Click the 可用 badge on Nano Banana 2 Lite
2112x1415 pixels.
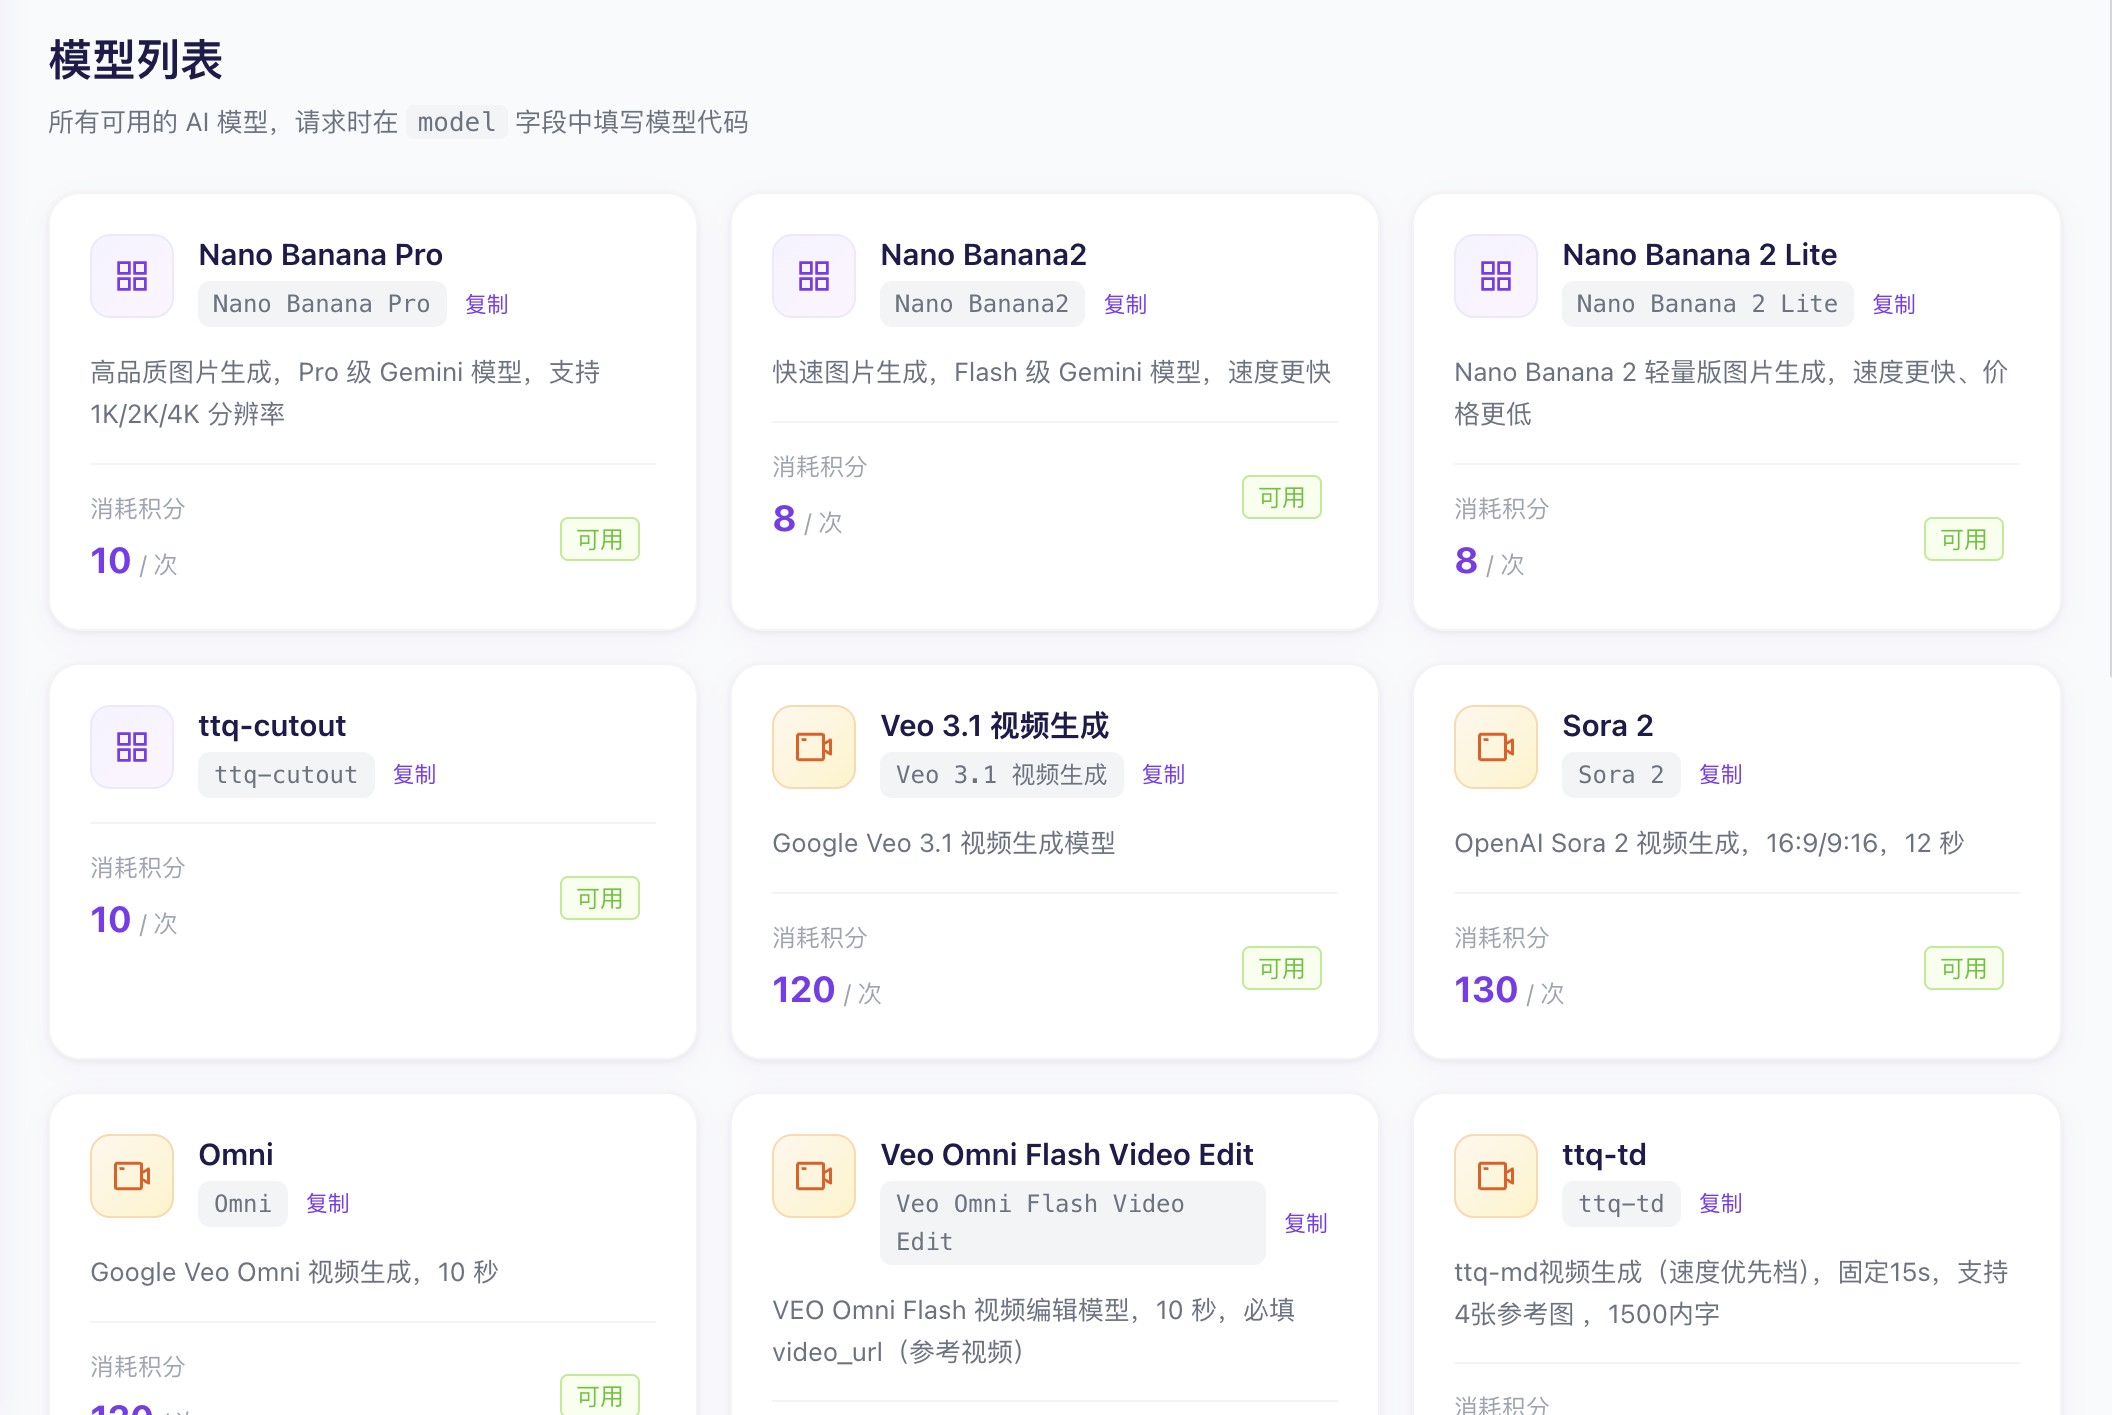(1964, 540)
